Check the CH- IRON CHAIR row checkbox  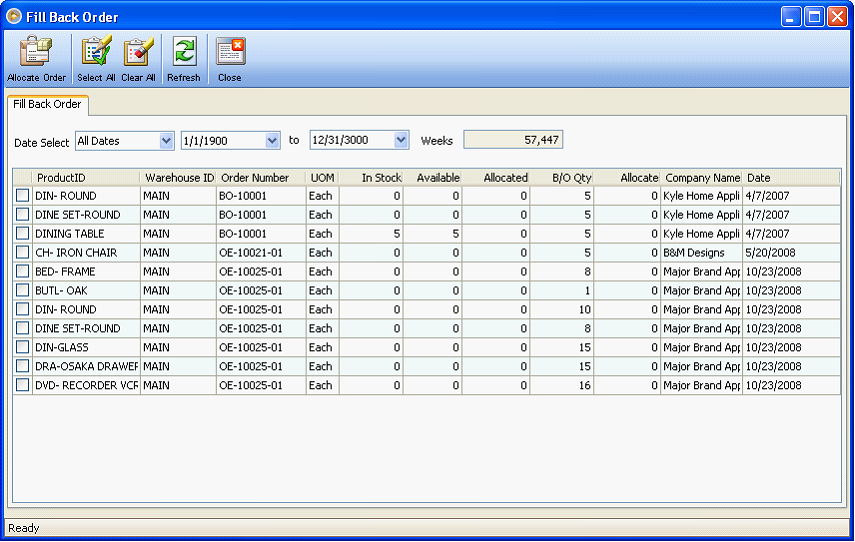tap(22, 252)
